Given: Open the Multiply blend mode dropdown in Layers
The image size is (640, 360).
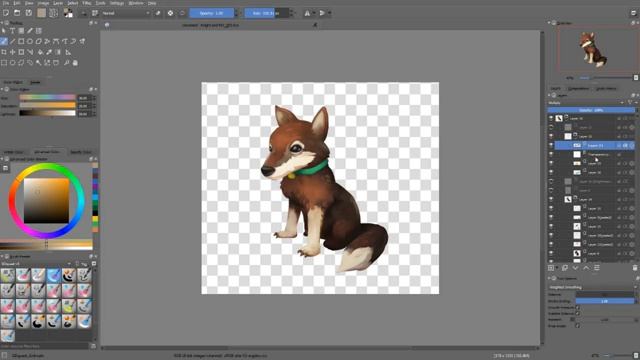Looking at the screenshot, I should tap(586, 103).
